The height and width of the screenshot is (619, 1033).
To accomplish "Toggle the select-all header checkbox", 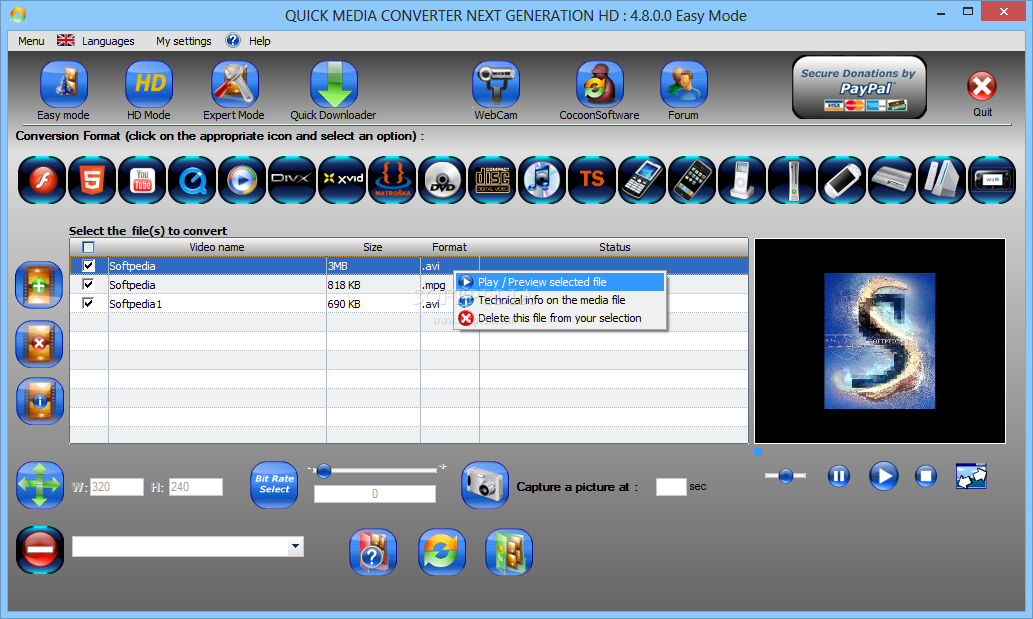I will pos(88,247).
